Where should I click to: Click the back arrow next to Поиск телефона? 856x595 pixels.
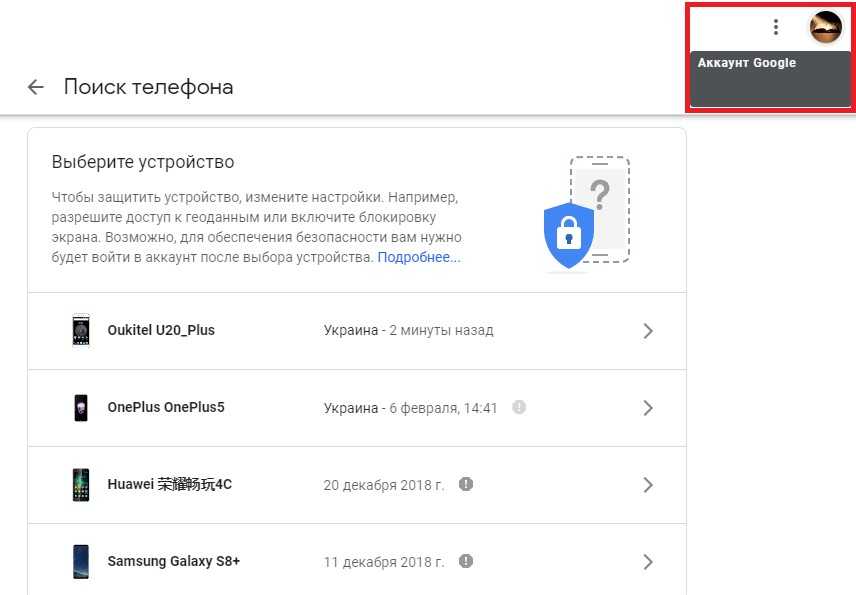[x=36, y=87]
